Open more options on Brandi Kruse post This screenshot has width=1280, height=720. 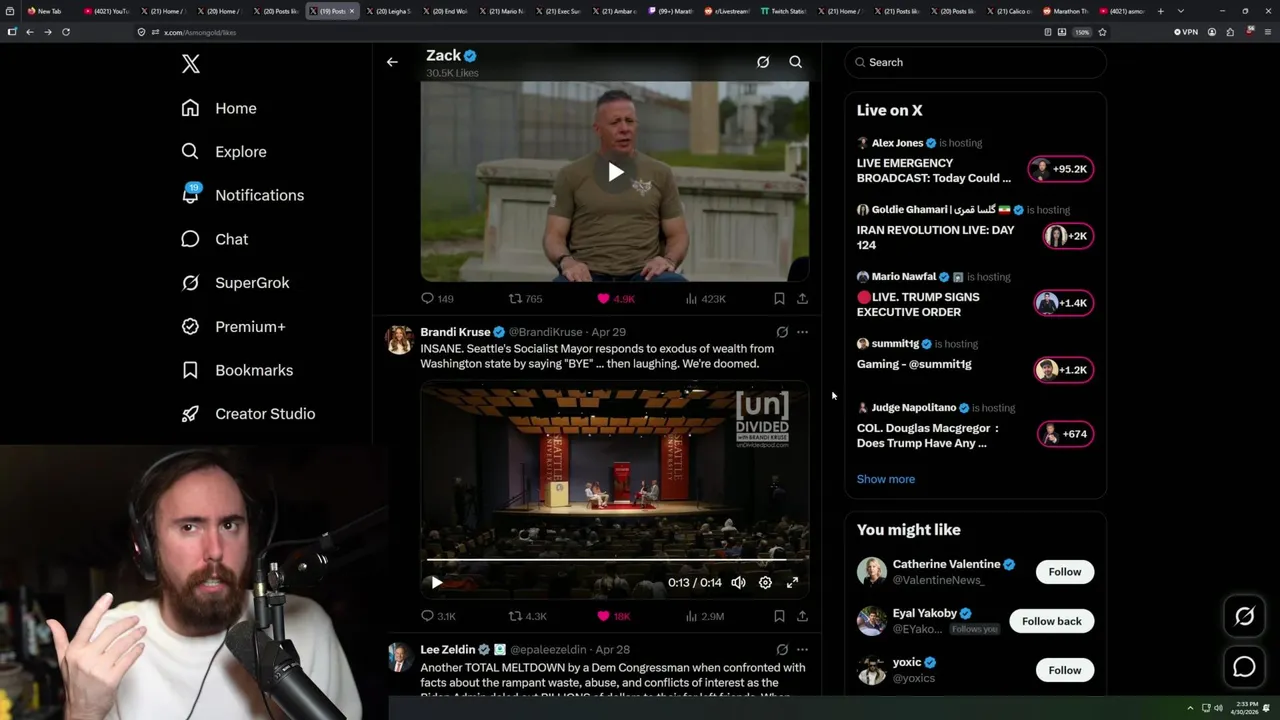tap(802, 332)
